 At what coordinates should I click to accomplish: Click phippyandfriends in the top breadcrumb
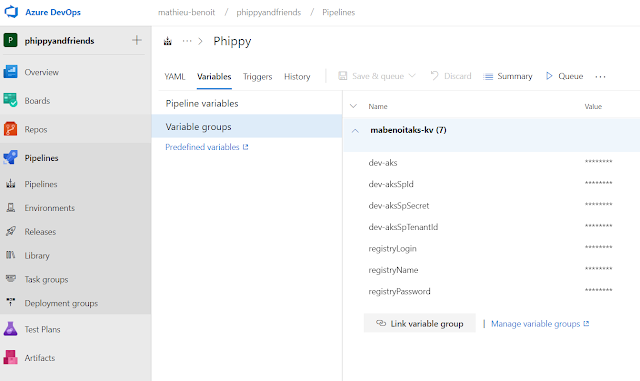point(269,12)
